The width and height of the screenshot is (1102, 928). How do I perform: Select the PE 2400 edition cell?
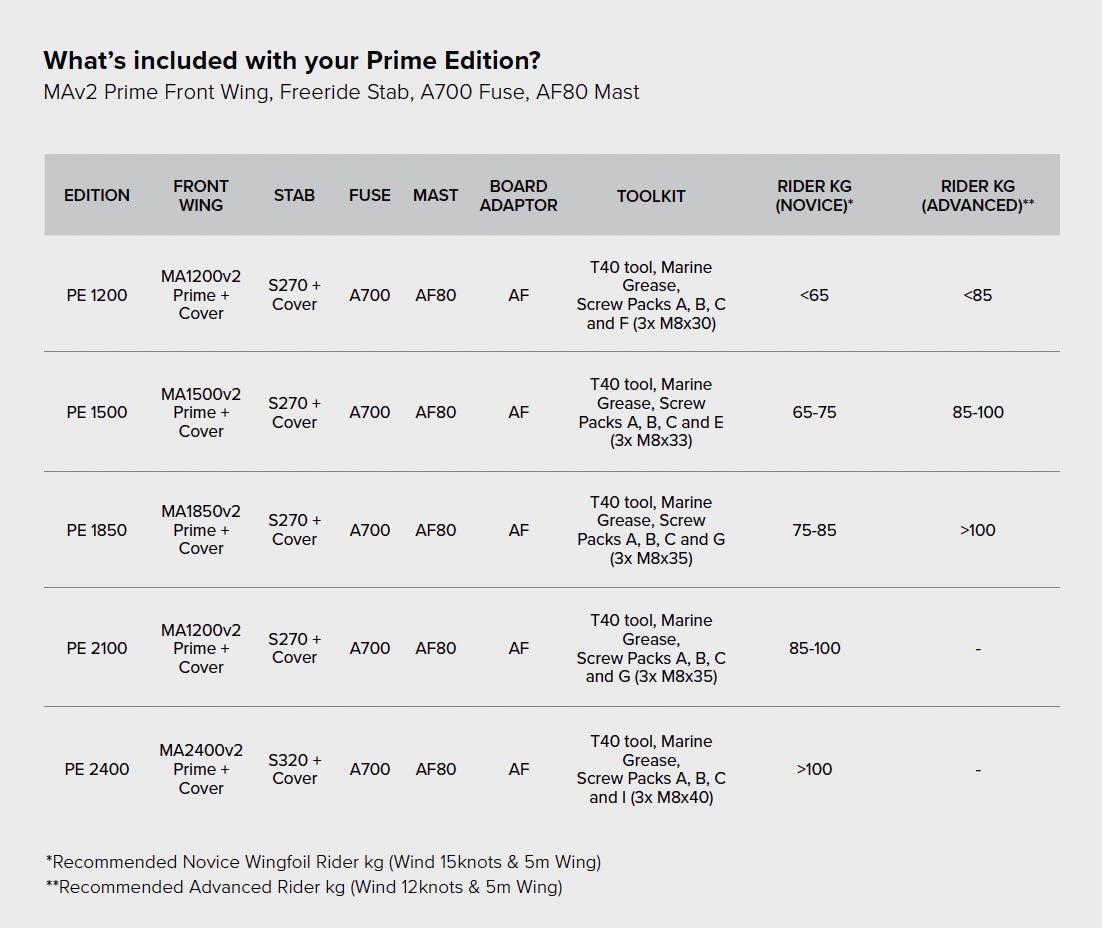click(x=97, y=769)
